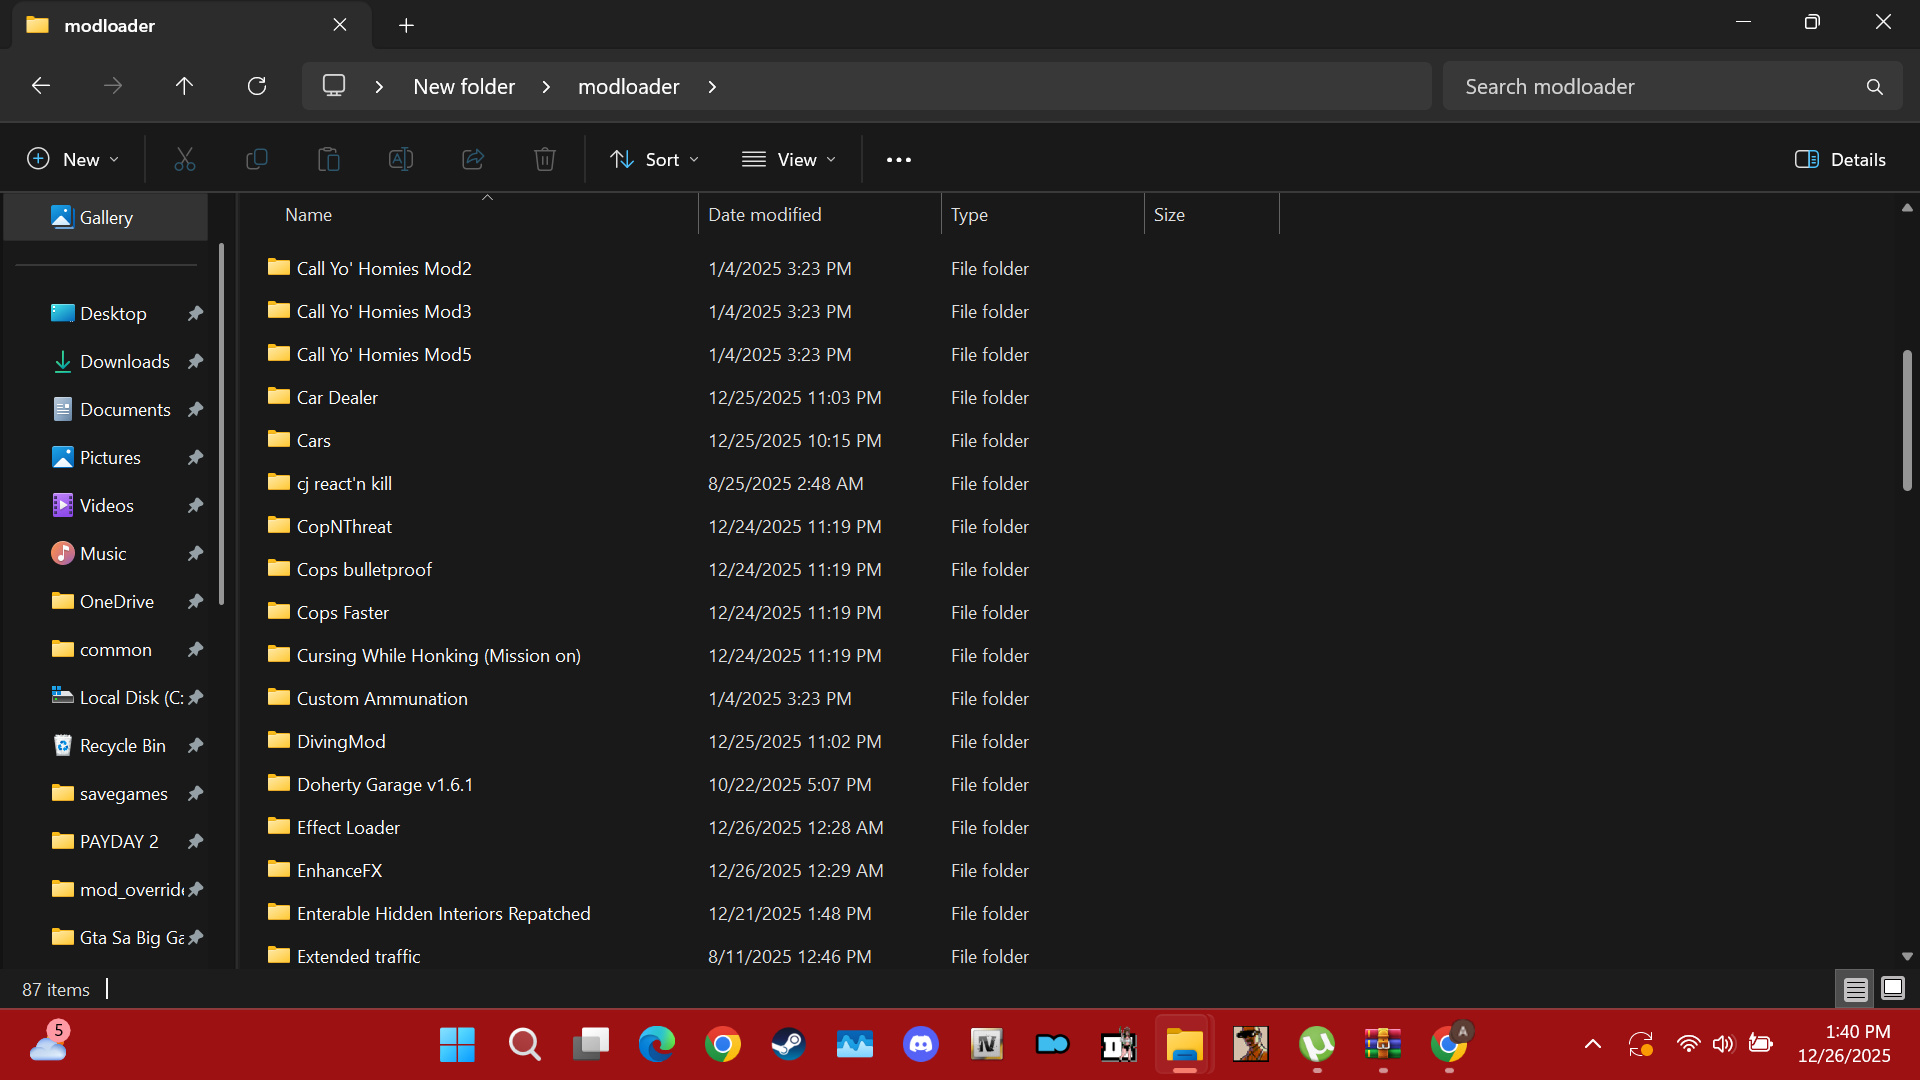Click the vertical scrollbar of the file list
The height and width of the screenshot is (1080, 1920).
tap(1906, 420)
